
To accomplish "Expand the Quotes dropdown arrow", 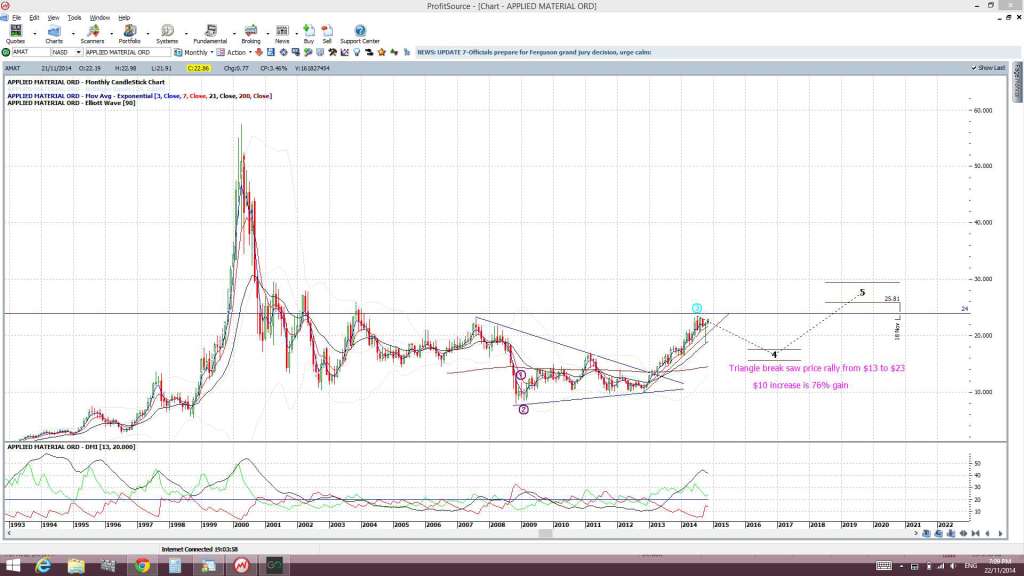I will click(x=35, y=33).
